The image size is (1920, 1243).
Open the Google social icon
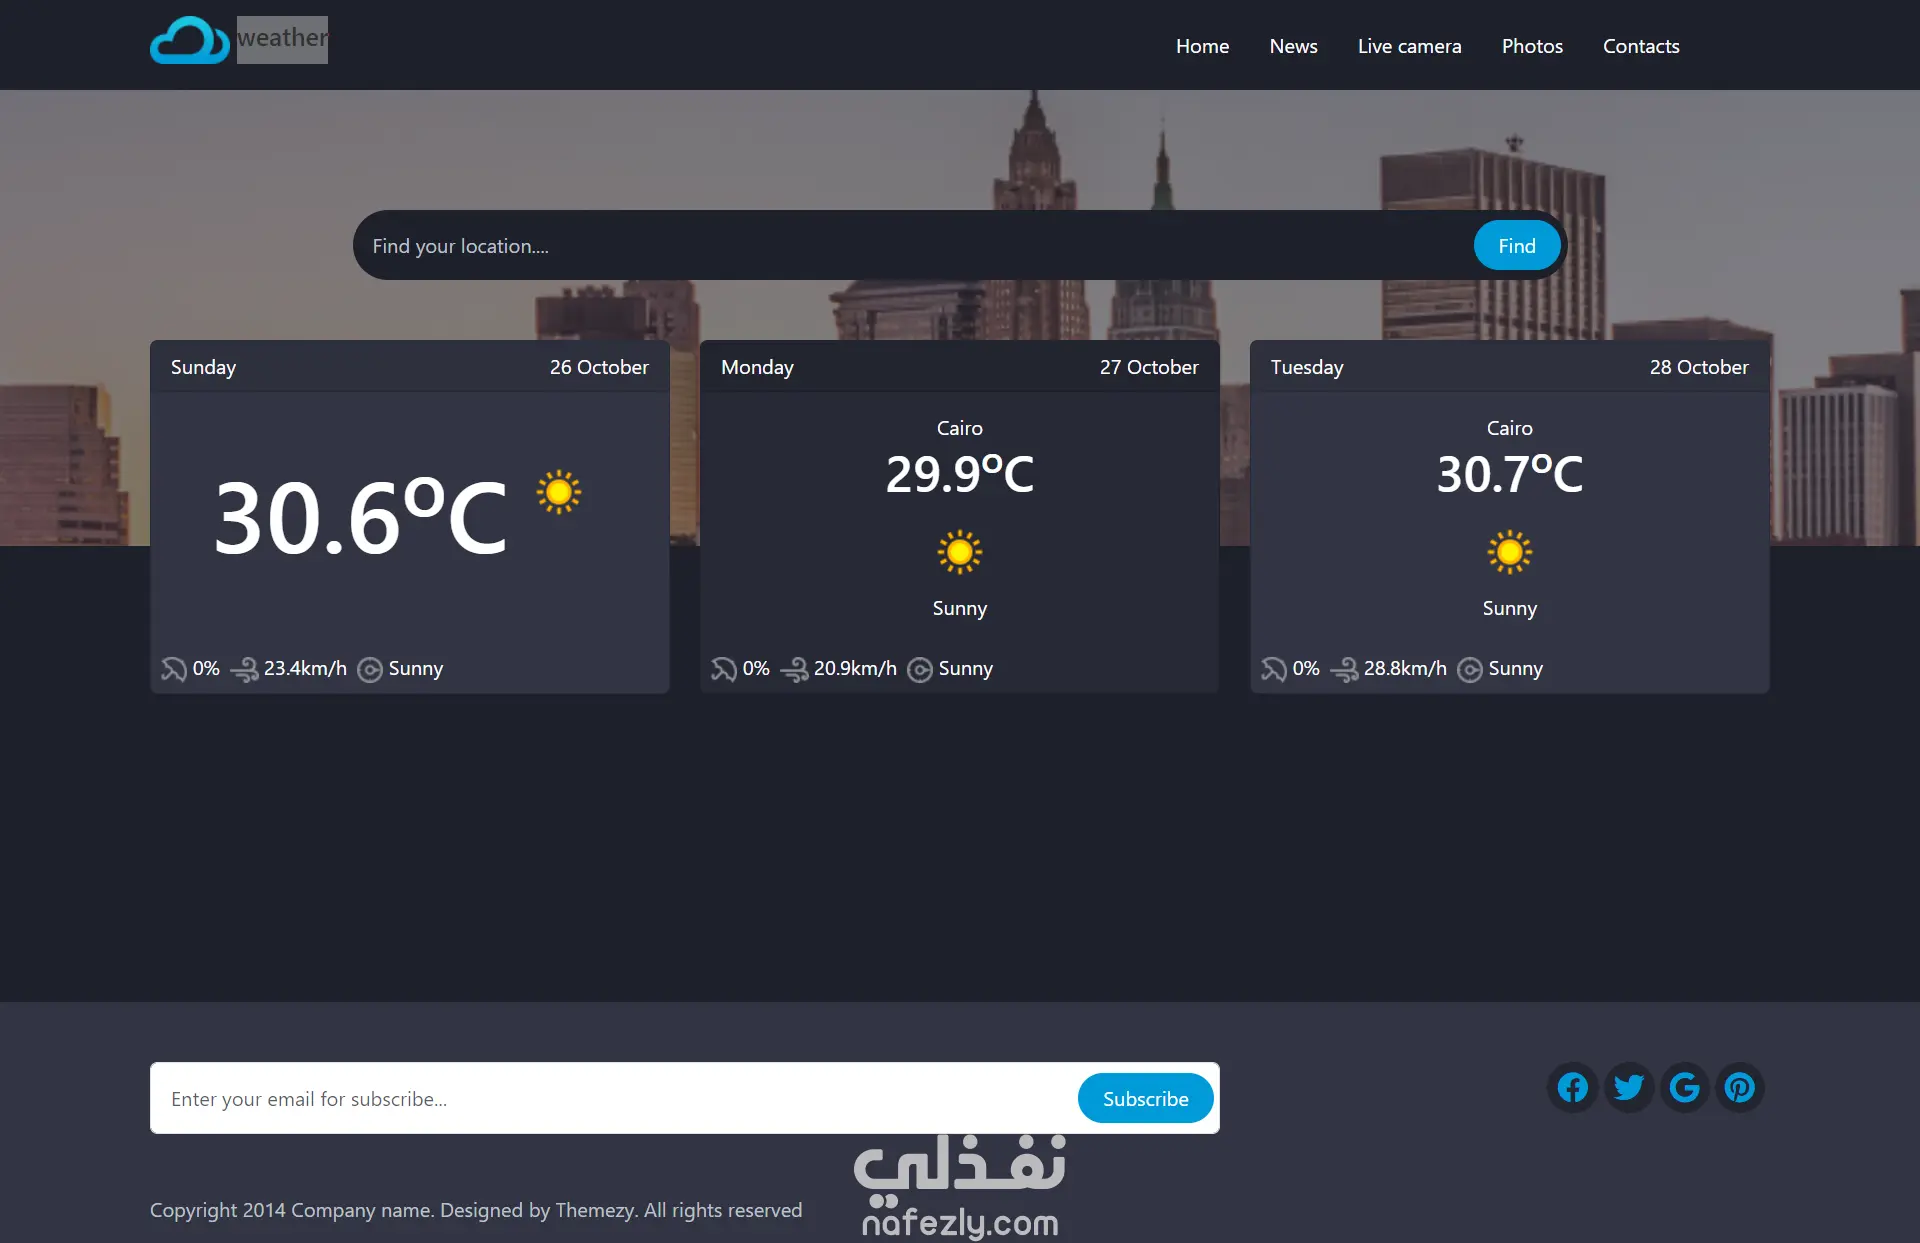[1685, 1087]
